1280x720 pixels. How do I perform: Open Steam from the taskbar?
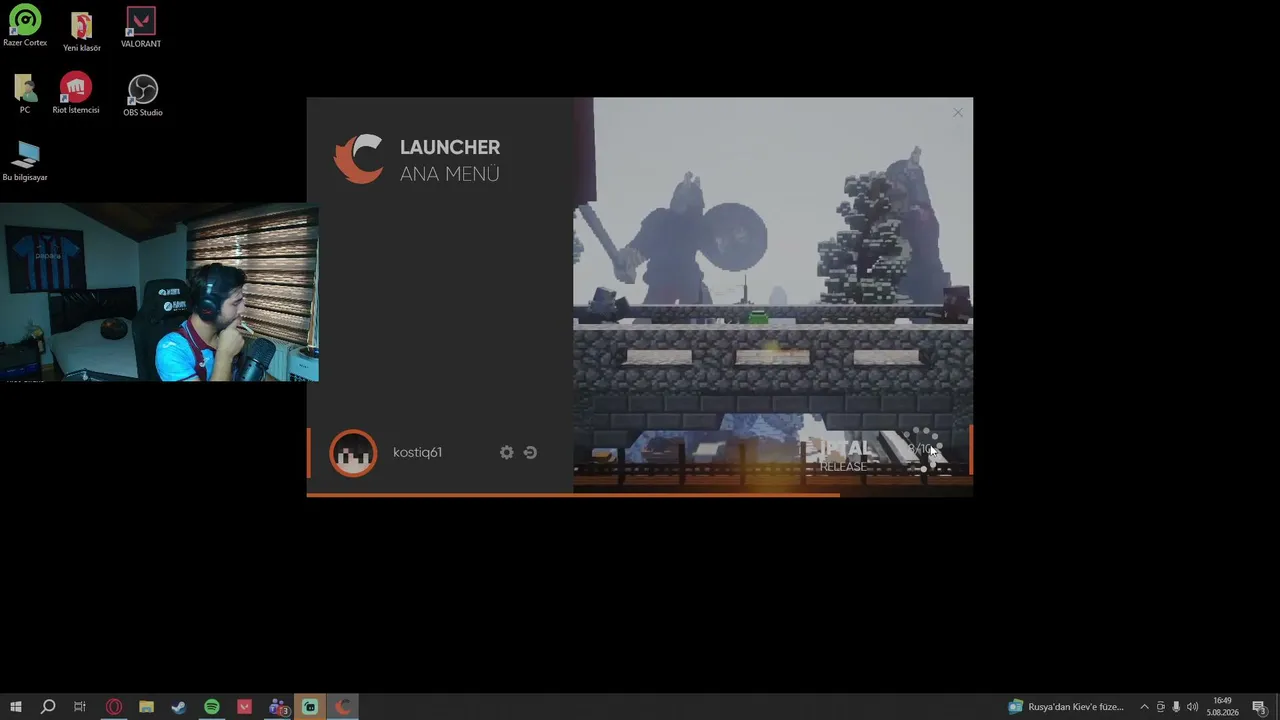tap(179, 707)
